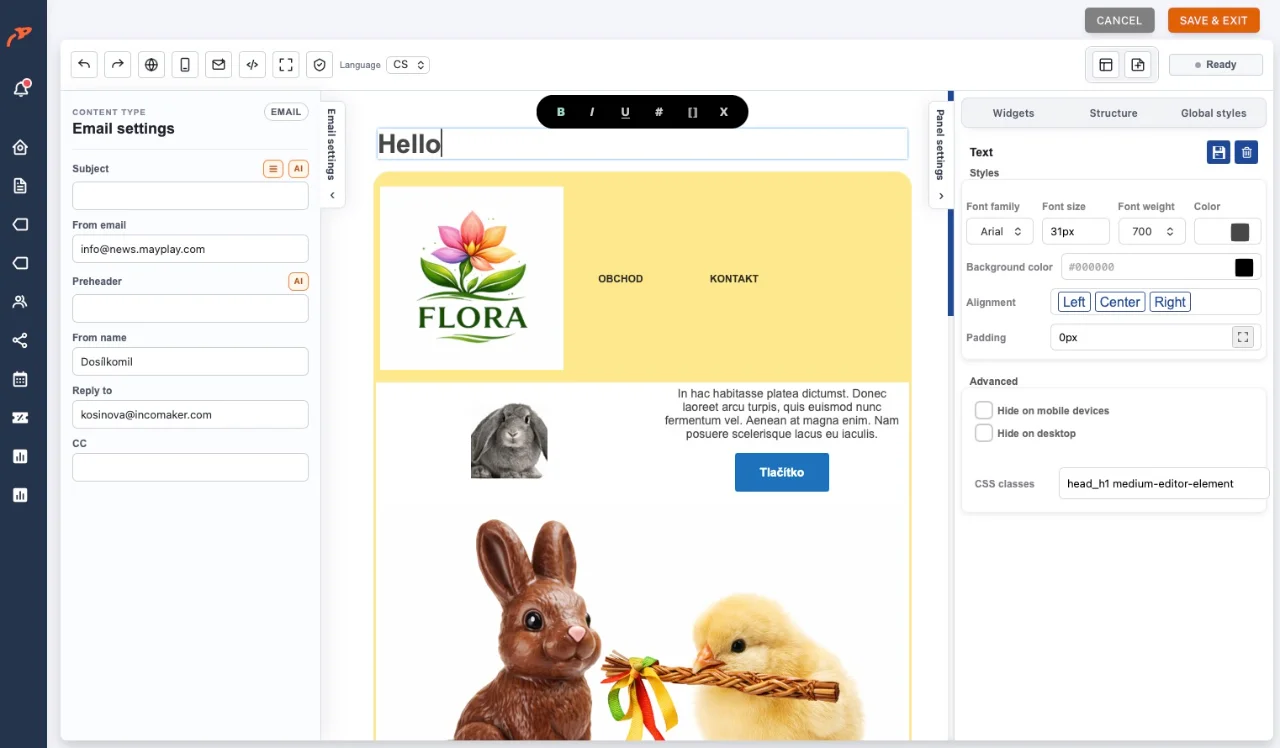Open calendar icon in sidebar
Viewport: 1280px width, 748px height.
[x=20, y=379]
